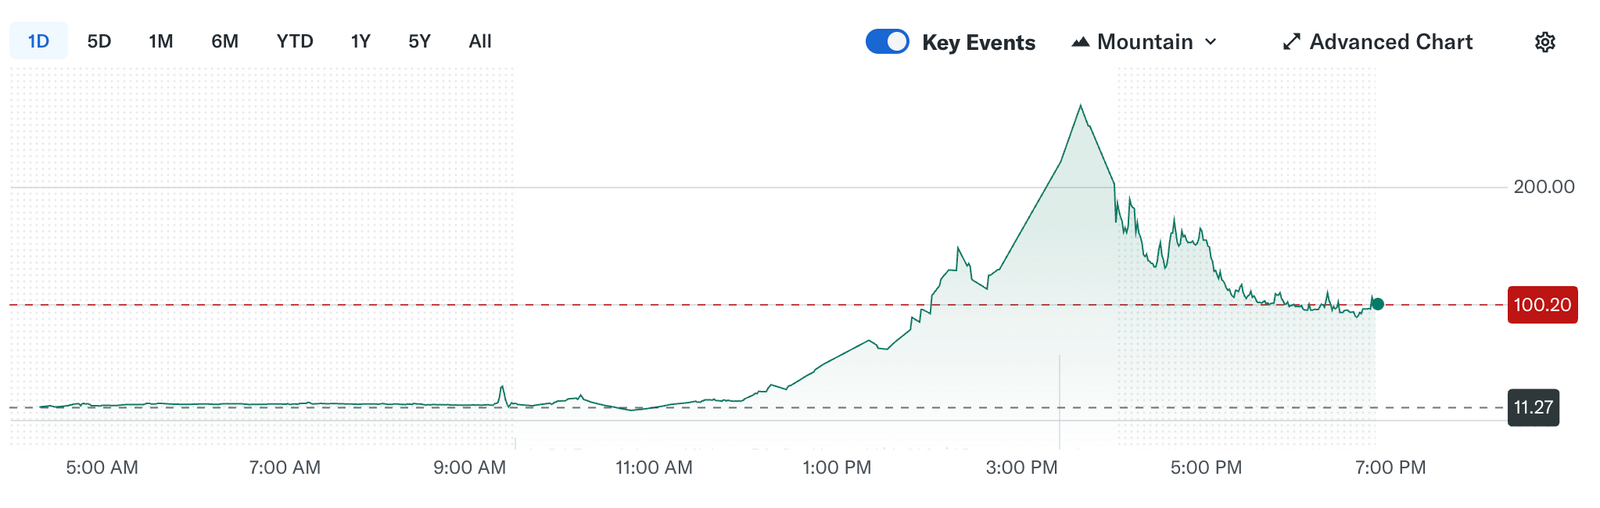Open chart settings gear

[x=1545, y=42]
